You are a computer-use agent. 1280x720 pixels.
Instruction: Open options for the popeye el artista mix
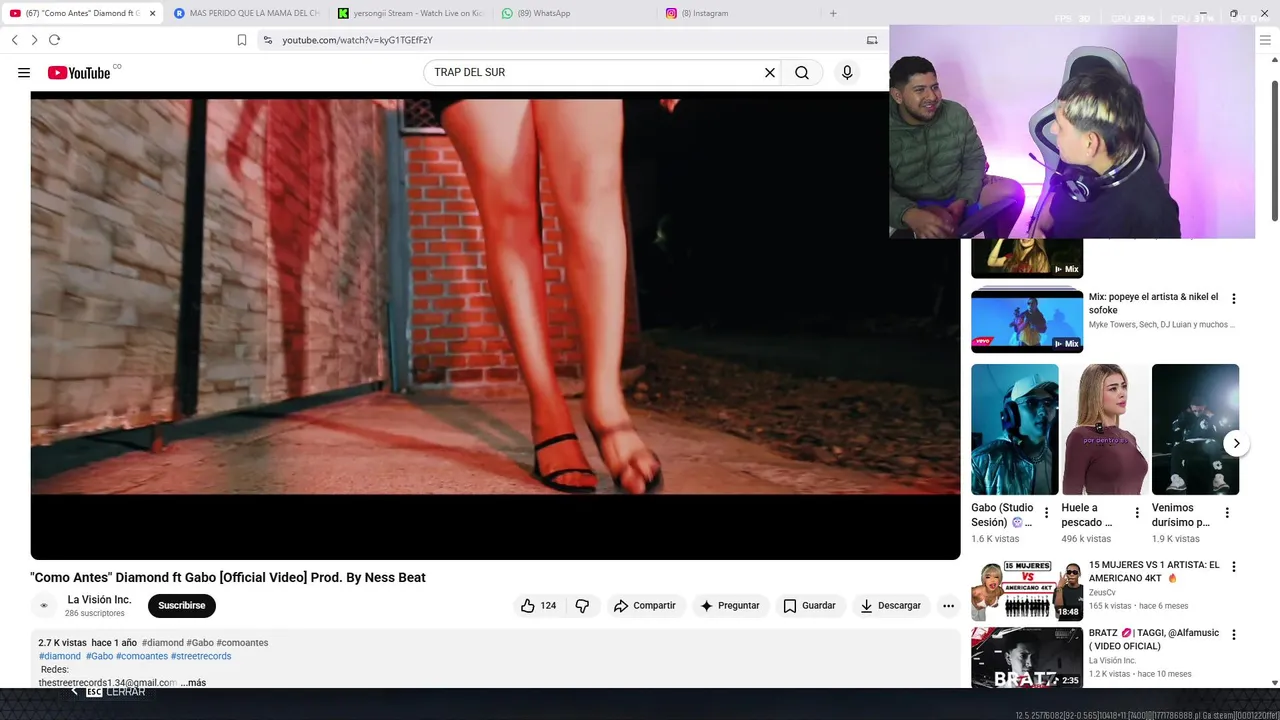tap(1233, 299)
